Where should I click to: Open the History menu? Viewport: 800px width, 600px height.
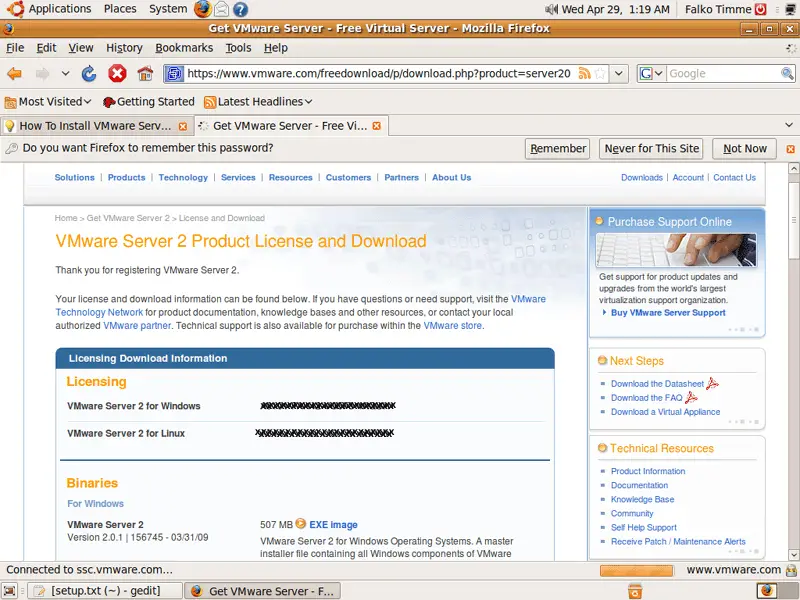(124, 48)
